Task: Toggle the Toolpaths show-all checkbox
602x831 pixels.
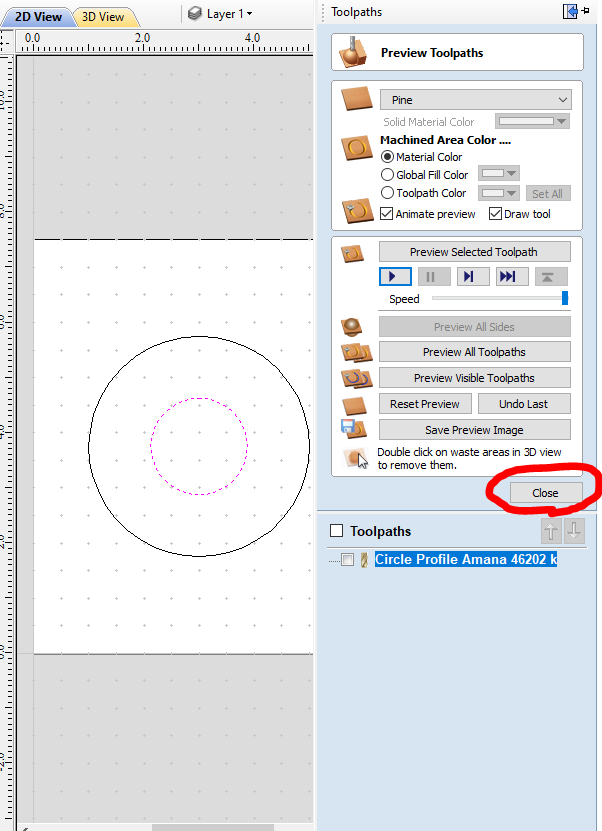Action: [337, 531]
